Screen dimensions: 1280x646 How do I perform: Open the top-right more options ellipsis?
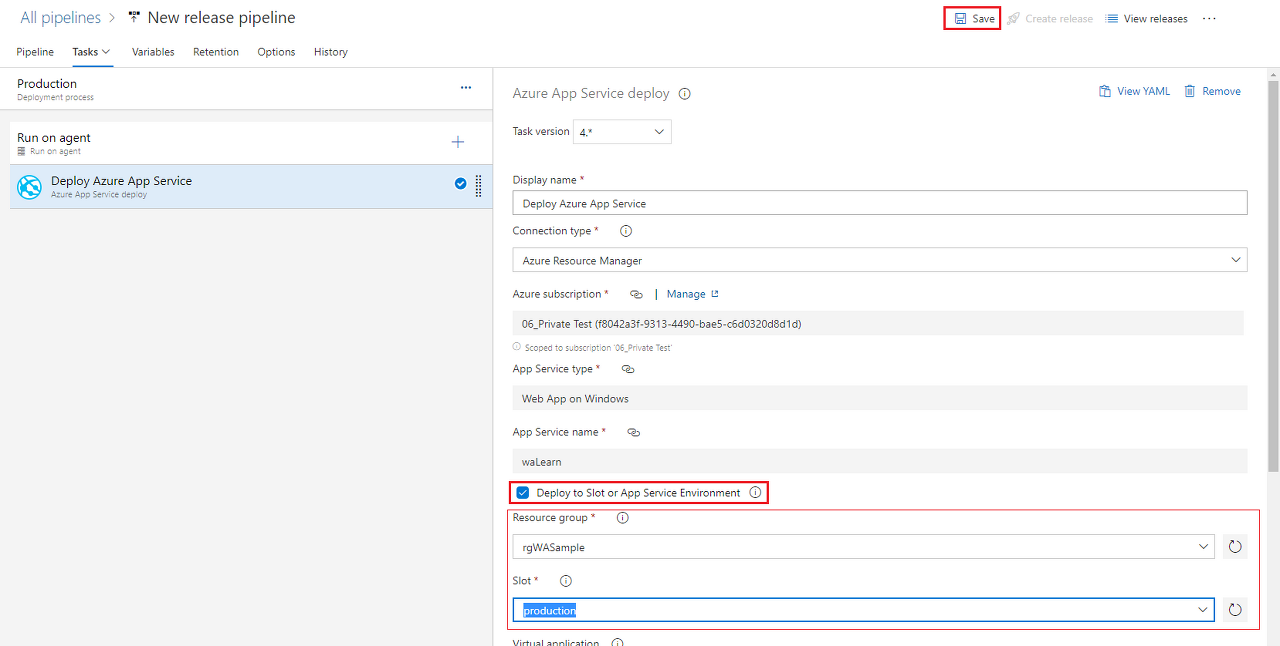point(1210,19)
